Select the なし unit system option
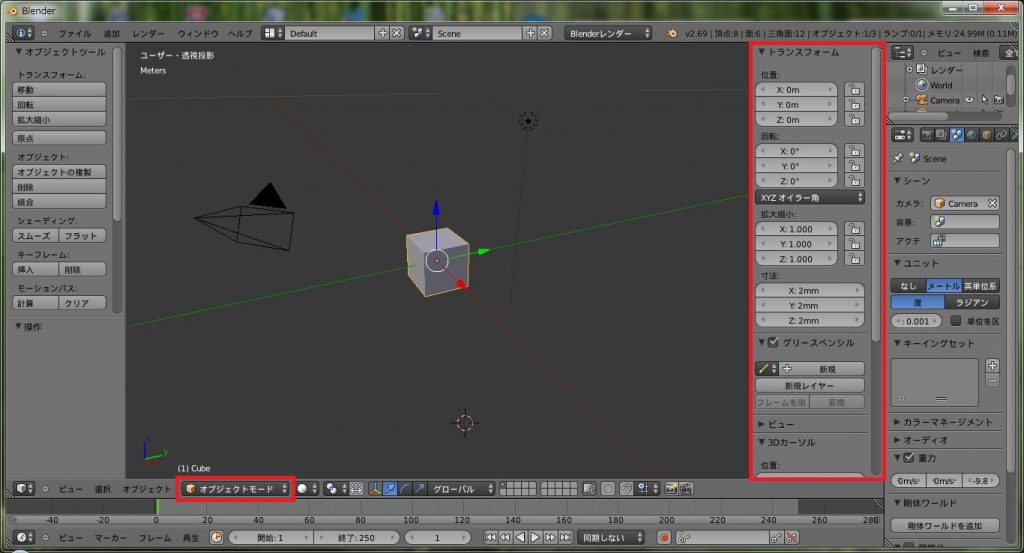 [x=908, y=286]
